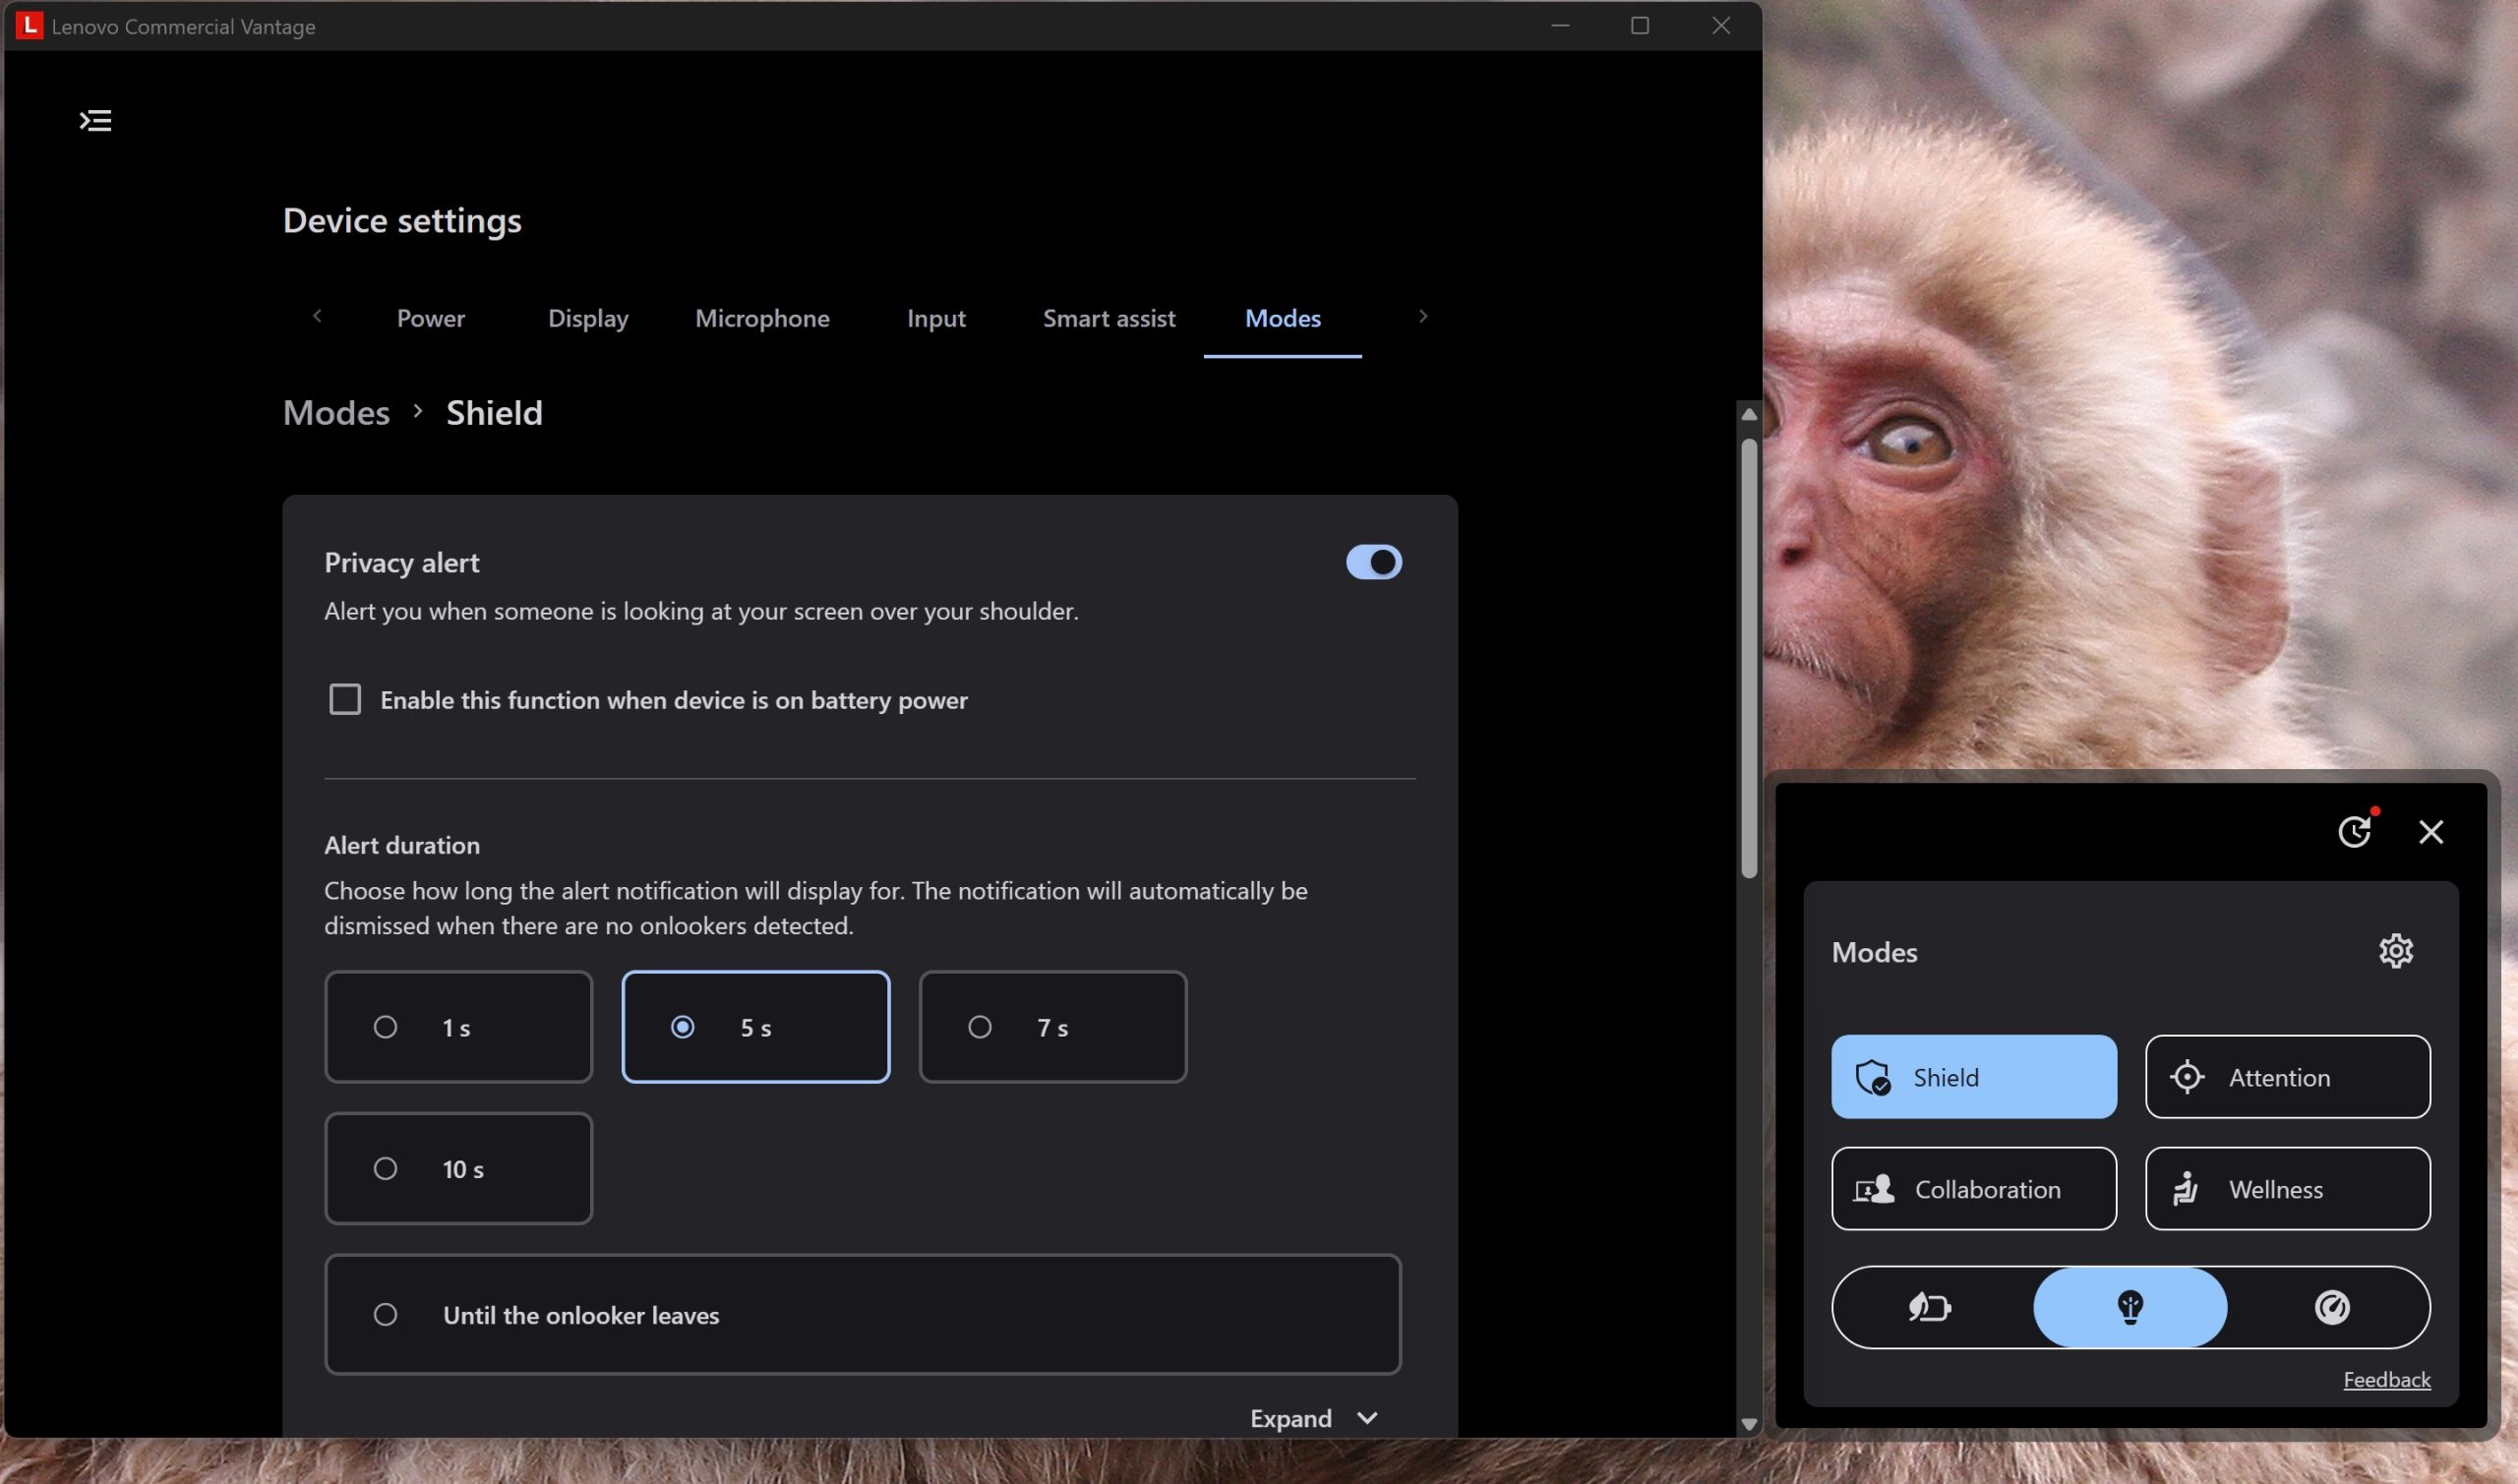Choose Until the onlooker leaves option
The image size is (2518, 1484).
coord(862,1314)
